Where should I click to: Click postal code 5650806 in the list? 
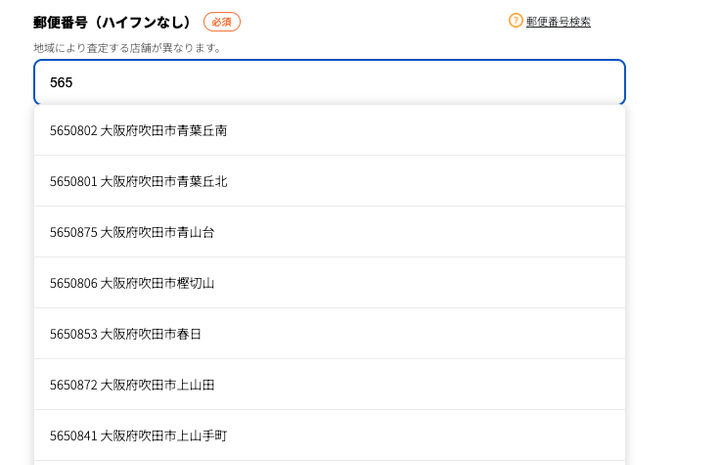click(73, 283)
